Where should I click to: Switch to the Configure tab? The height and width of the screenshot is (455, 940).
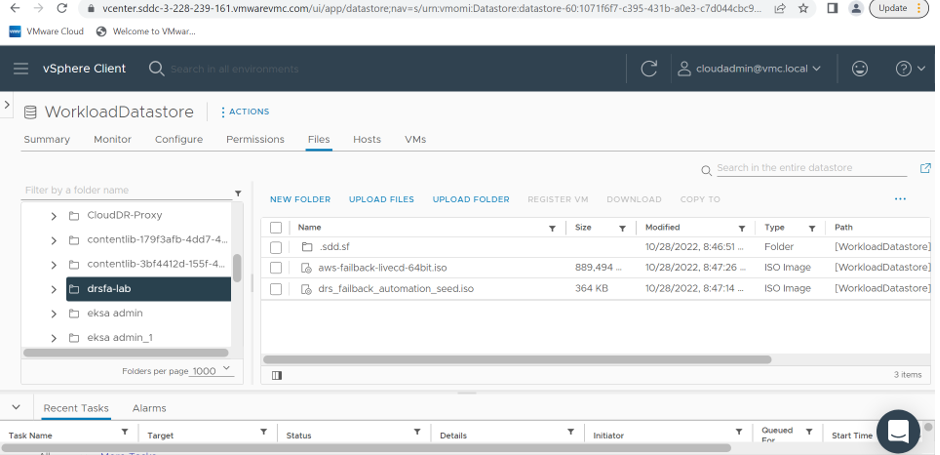[179, 139]
